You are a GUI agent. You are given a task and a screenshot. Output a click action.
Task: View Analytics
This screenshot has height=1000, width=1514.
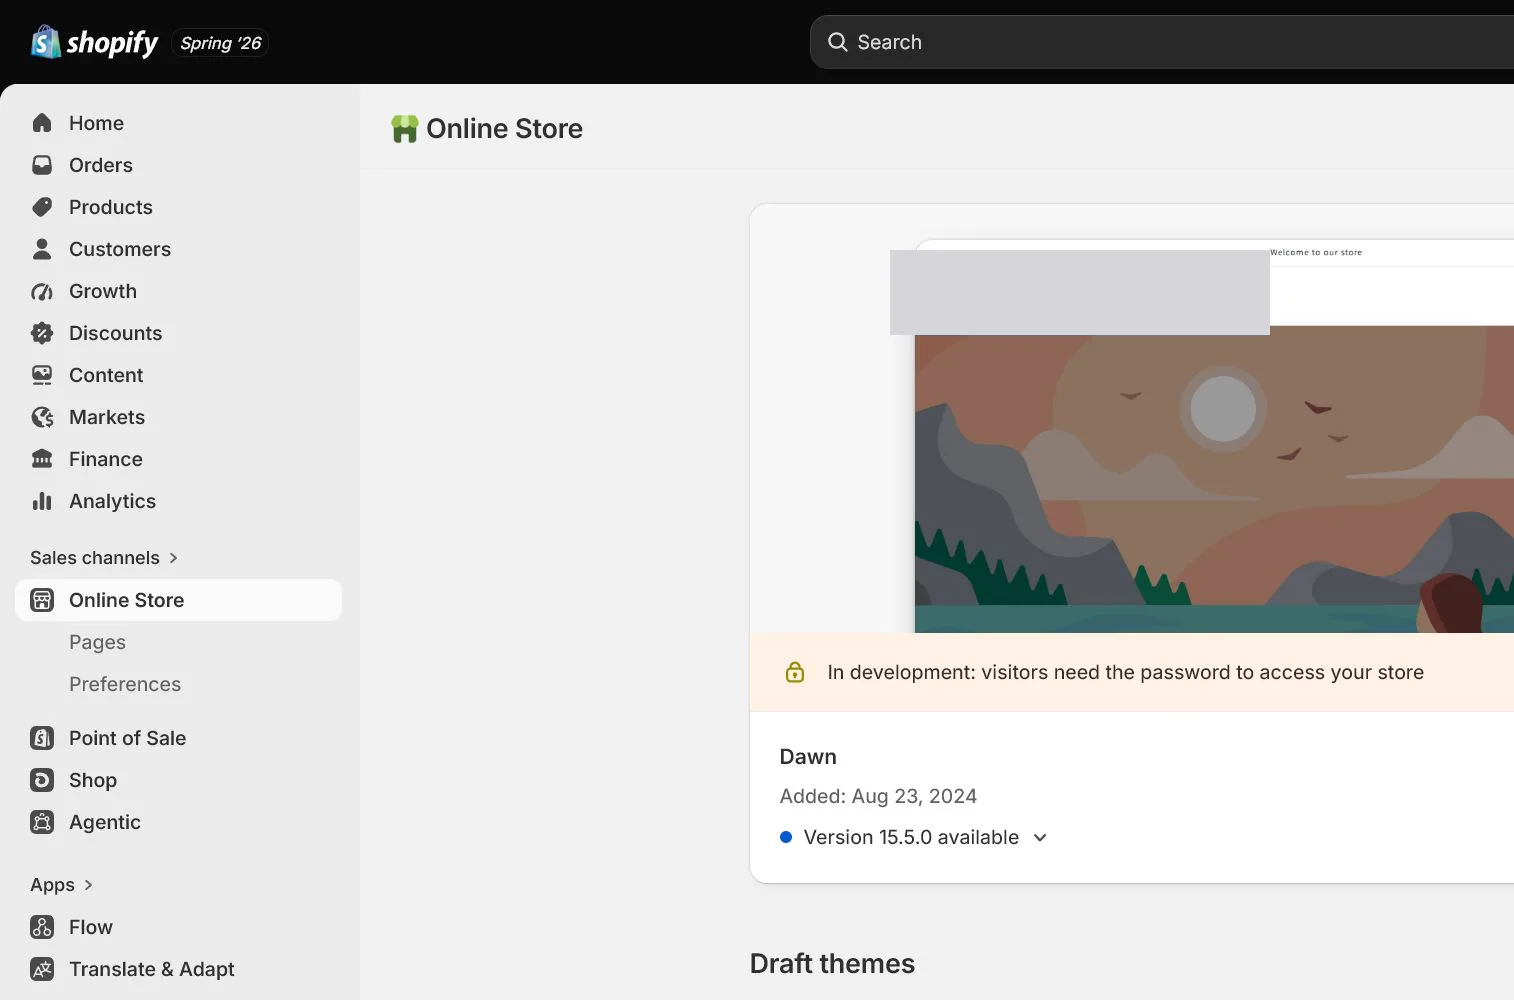[x=178, y=501]
